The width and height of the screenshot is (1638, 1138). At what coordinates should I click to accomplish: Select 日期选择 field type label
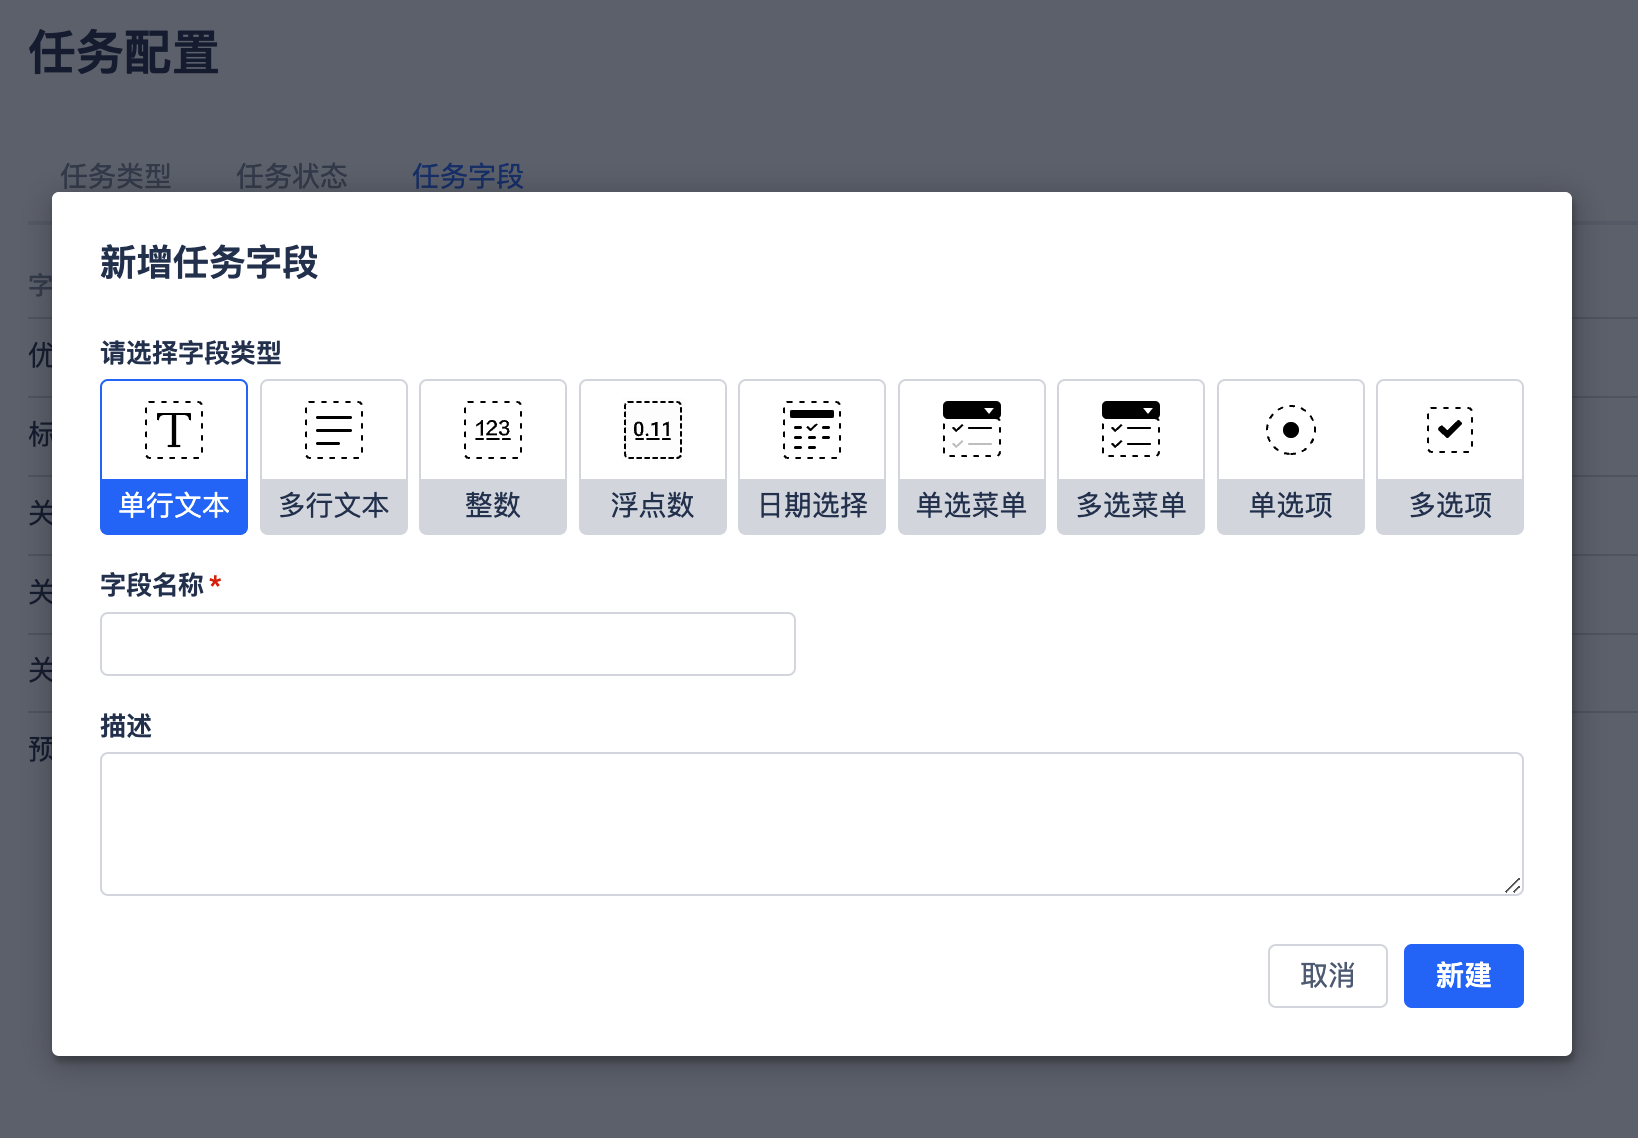812,505
